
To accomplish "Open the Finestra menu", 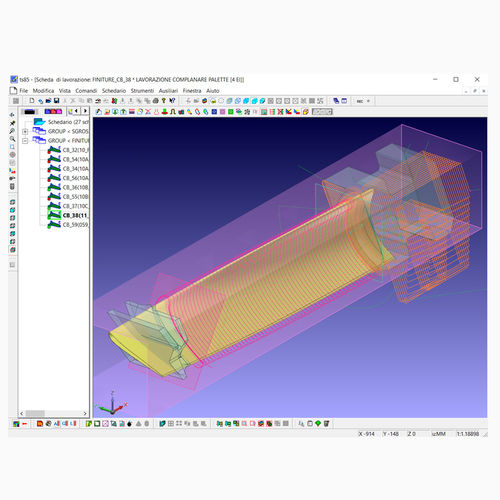I will point(192,91).
